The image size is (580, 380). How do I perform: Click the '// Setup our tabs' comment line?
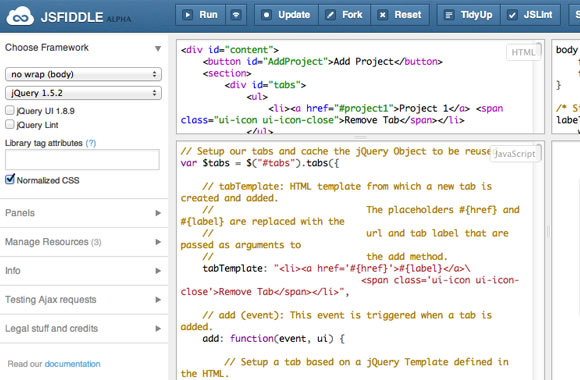335,151
